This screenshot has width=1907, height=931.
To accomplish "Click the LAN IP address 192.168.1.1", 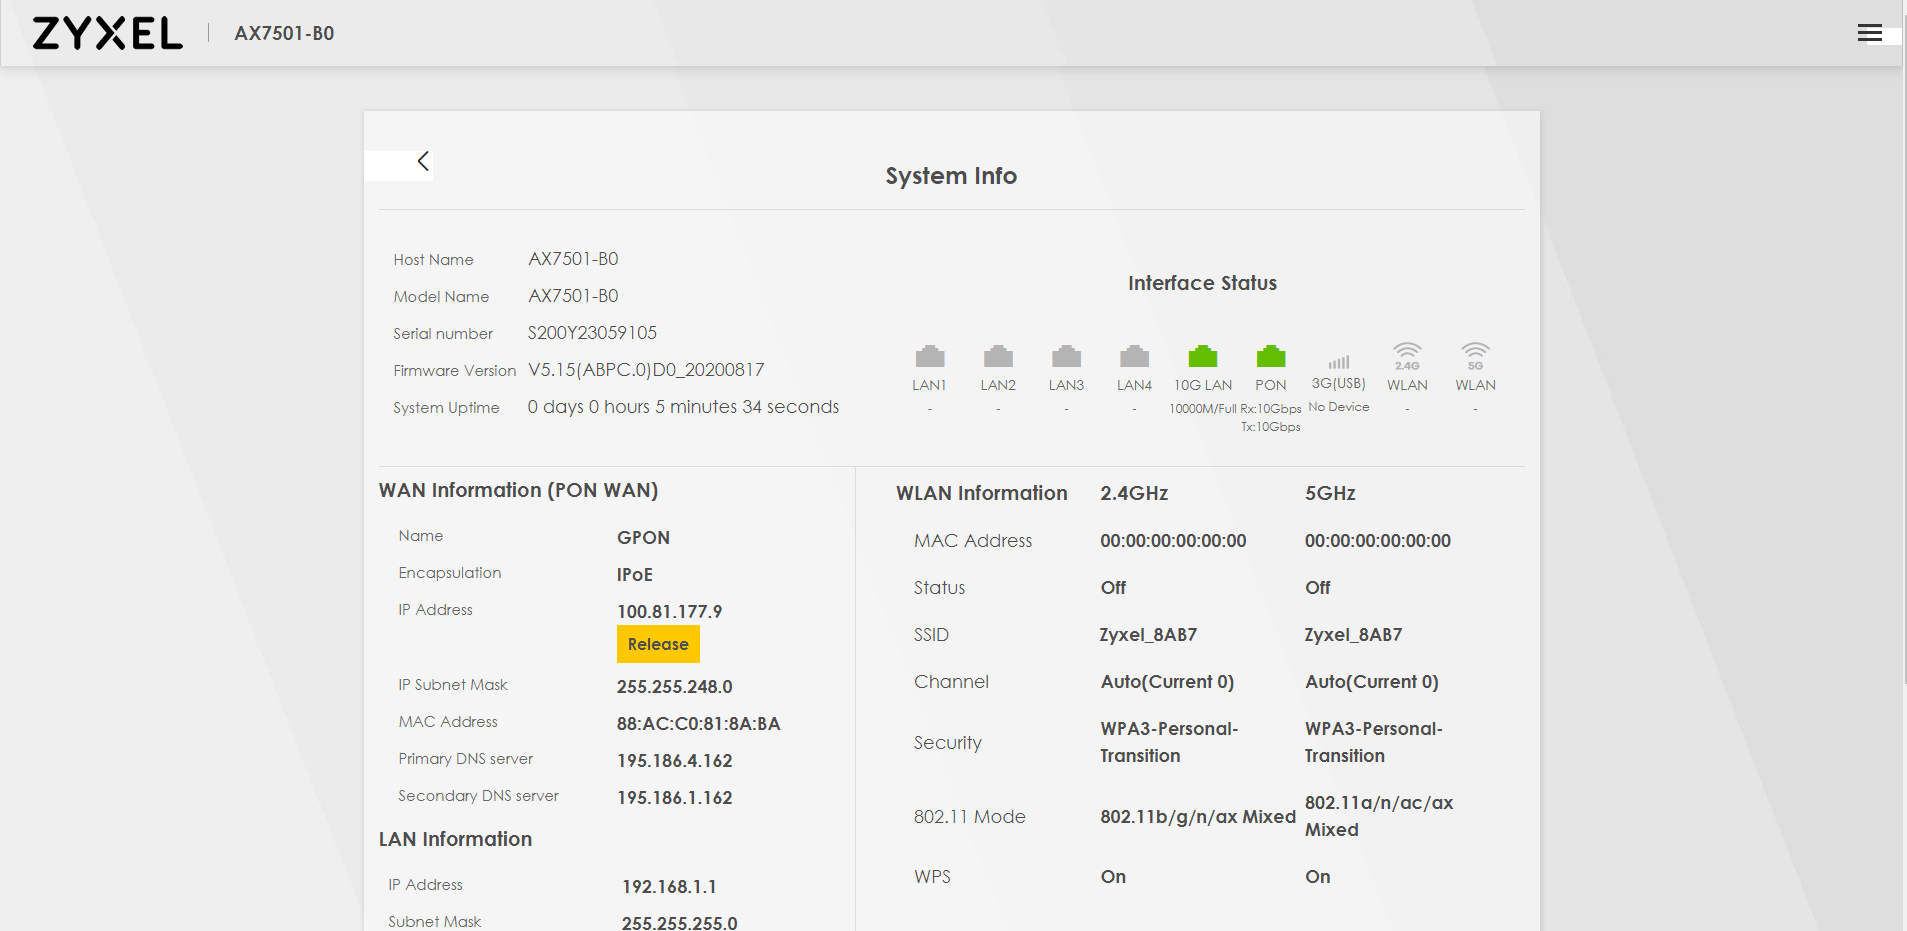I will [x=669, y=887].
